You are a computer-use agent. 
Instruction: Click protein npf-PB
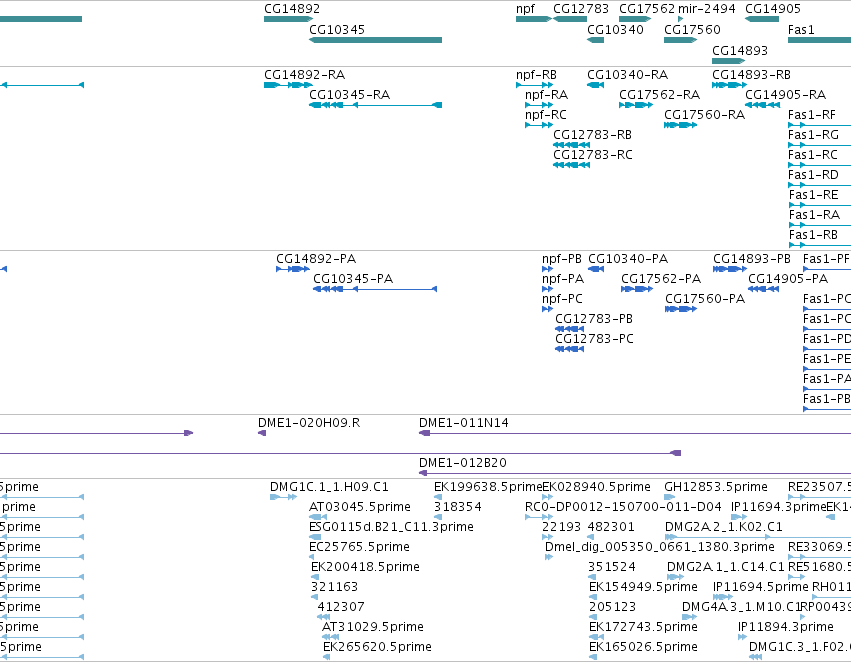(x=562, y=259)
